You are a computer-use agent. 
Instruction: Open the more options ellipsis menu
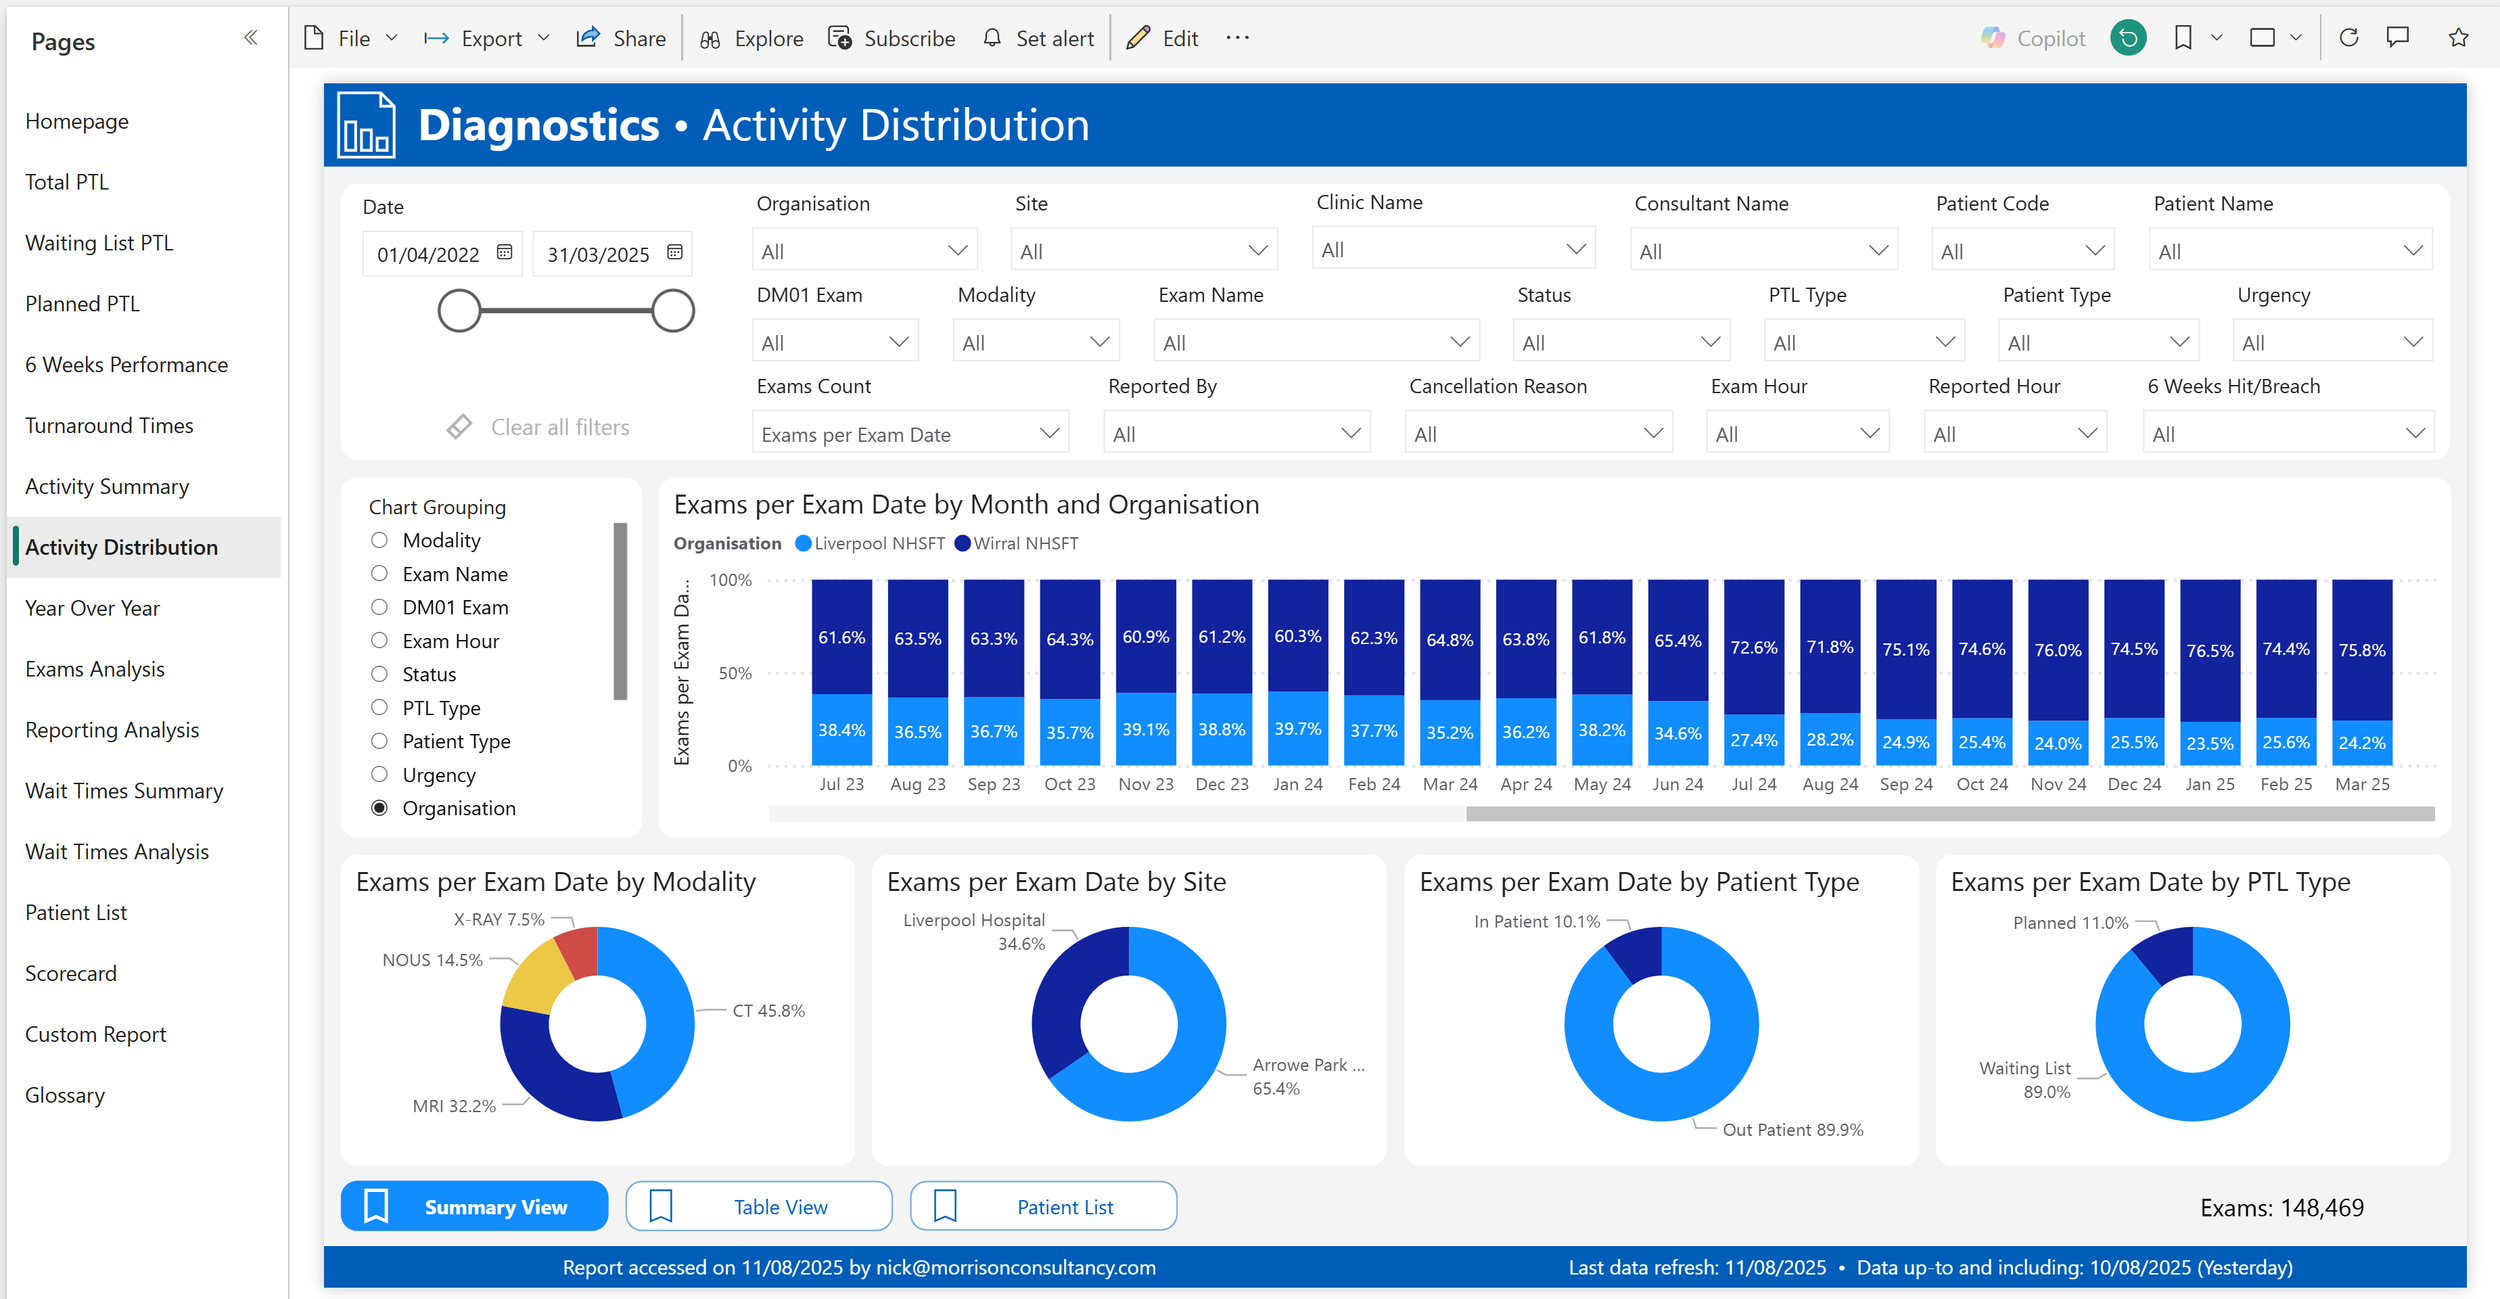tap(1238, 38)
